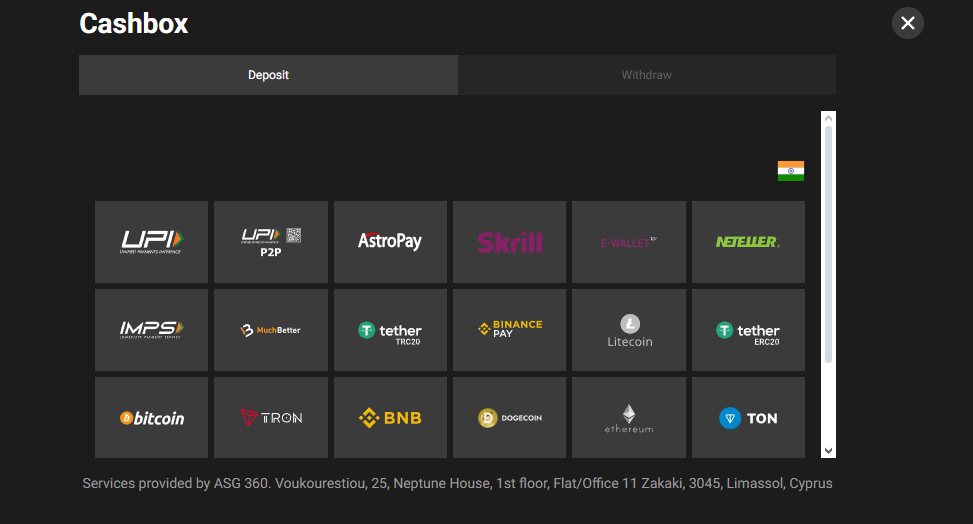Select the IMPS payment option
Image resolution: width=973 pixels, height=524 pixels.
pos(151,329)
